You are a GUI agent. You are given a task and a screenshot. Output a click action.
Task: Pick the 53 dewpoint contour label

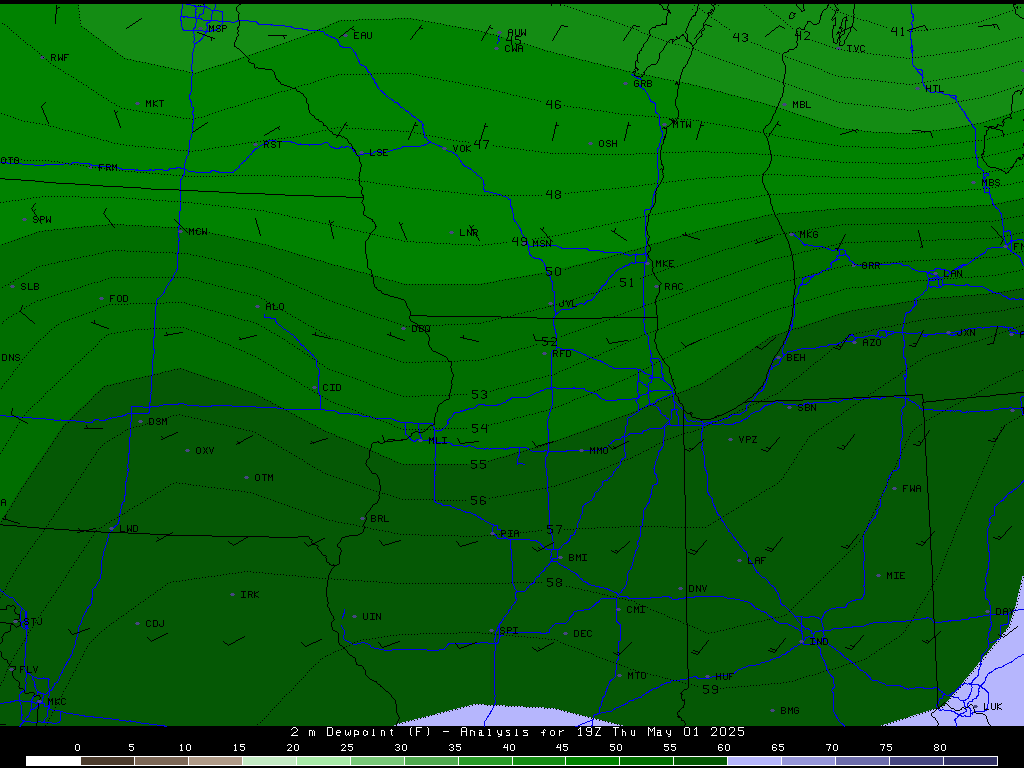tap(479, 394)
